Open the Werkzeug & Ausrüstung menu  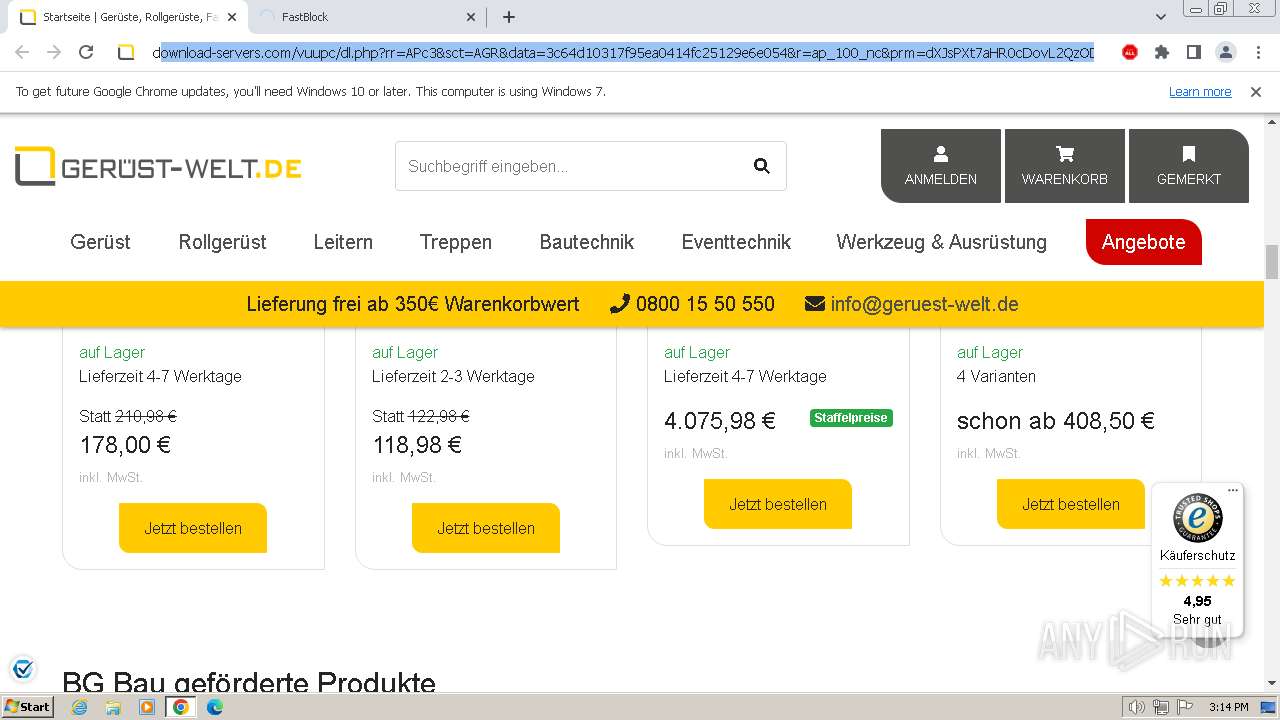click(941, 242)
